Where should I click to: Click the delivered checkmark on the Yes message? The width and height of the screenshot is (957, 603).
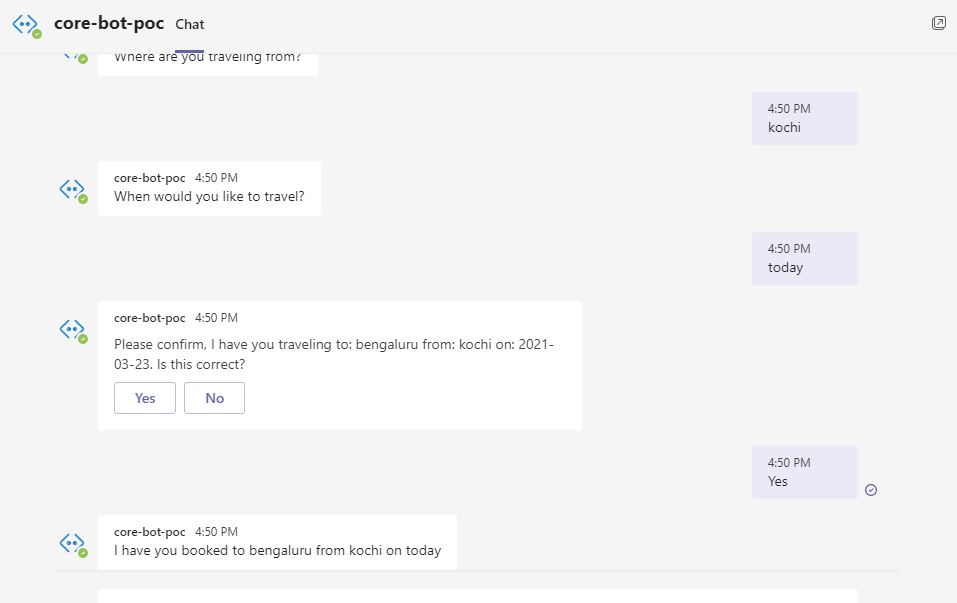[x=870, y=489]
